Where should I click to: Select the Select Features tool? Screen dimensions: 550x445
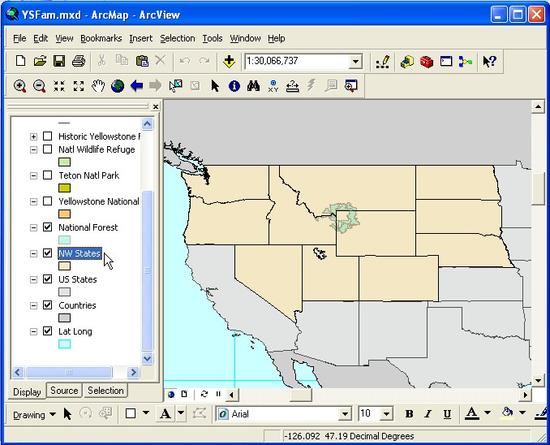[175, 86]
